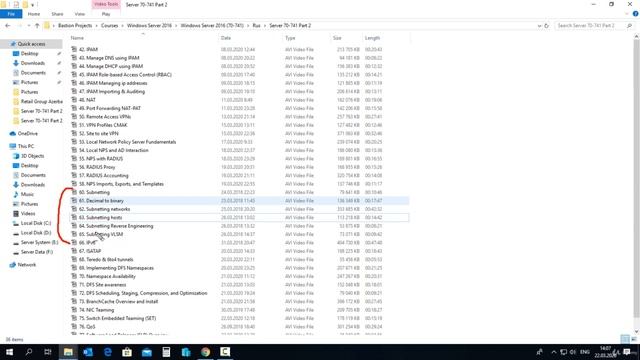Select file icon for 52. Site to site VPN

click(x=74, y=133)
